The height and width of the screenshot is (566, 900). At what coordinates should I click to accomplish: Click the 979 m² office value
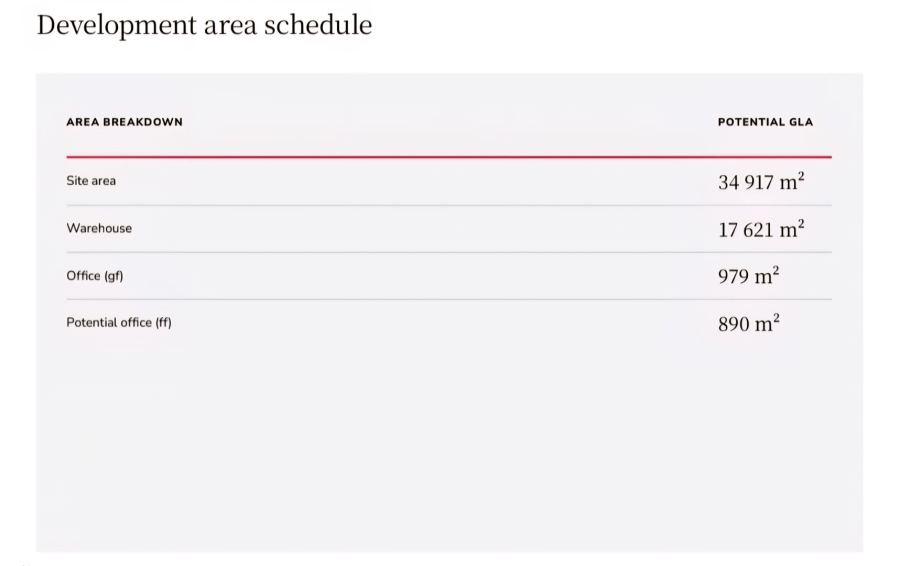pos(748,276)
